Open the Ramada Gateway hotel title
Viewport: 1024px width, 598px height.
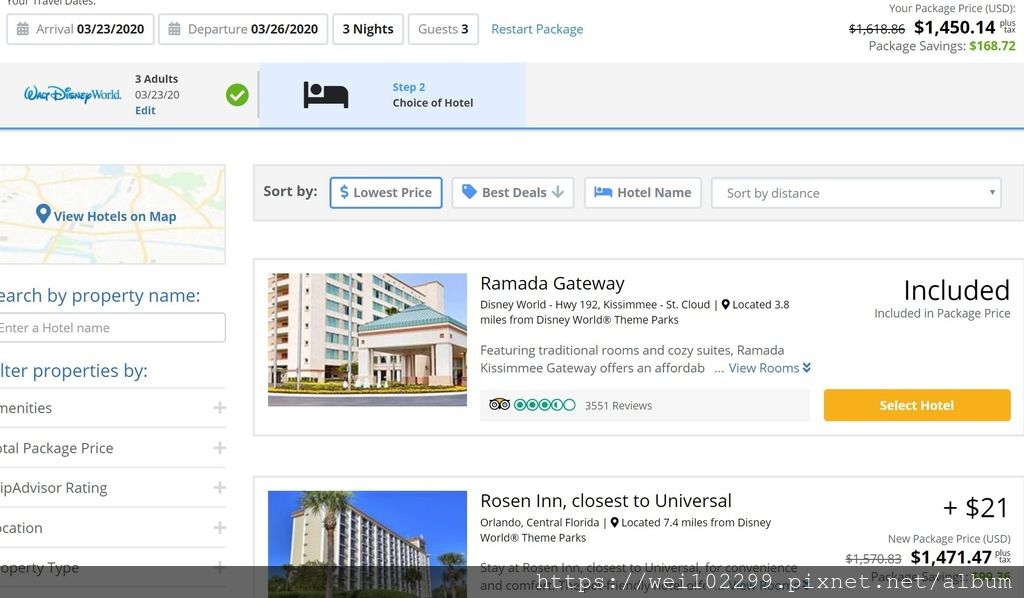click(552, 283)
